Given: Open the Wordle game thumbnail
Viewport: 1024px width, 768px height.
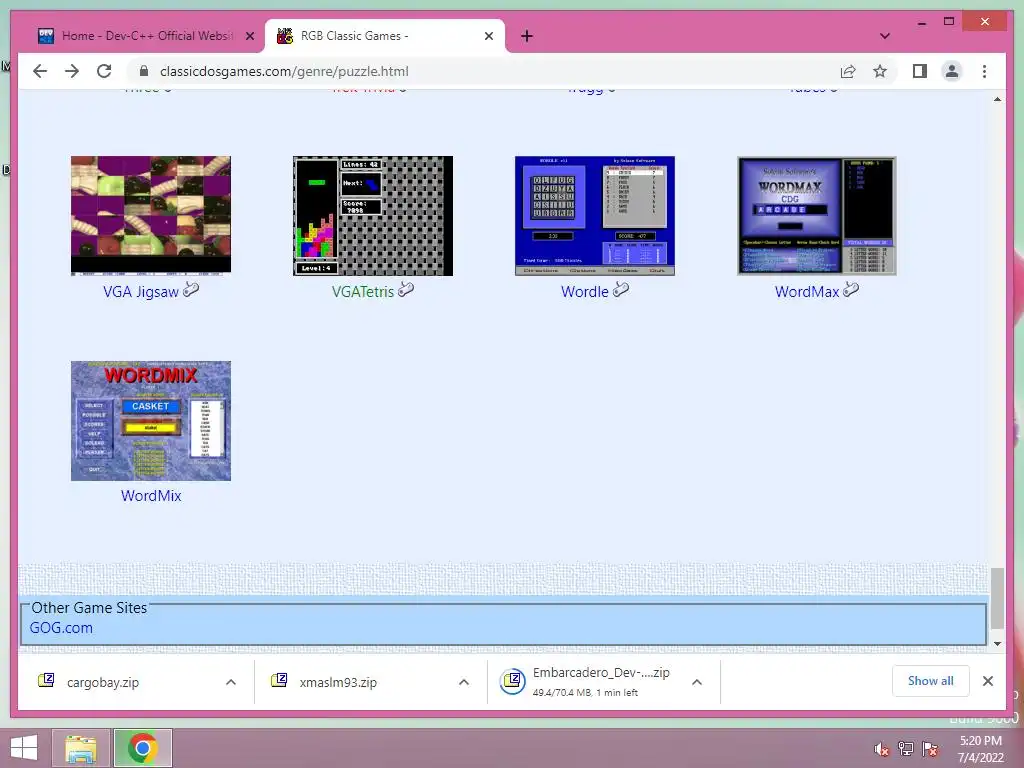Looking at the screenshot, I should click(595, 216).
